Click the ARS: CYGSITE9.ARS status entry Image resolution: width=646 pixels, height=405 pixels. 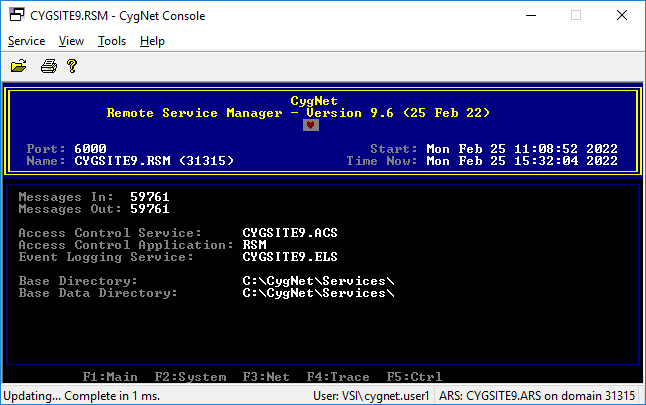[x=537, y=396]
